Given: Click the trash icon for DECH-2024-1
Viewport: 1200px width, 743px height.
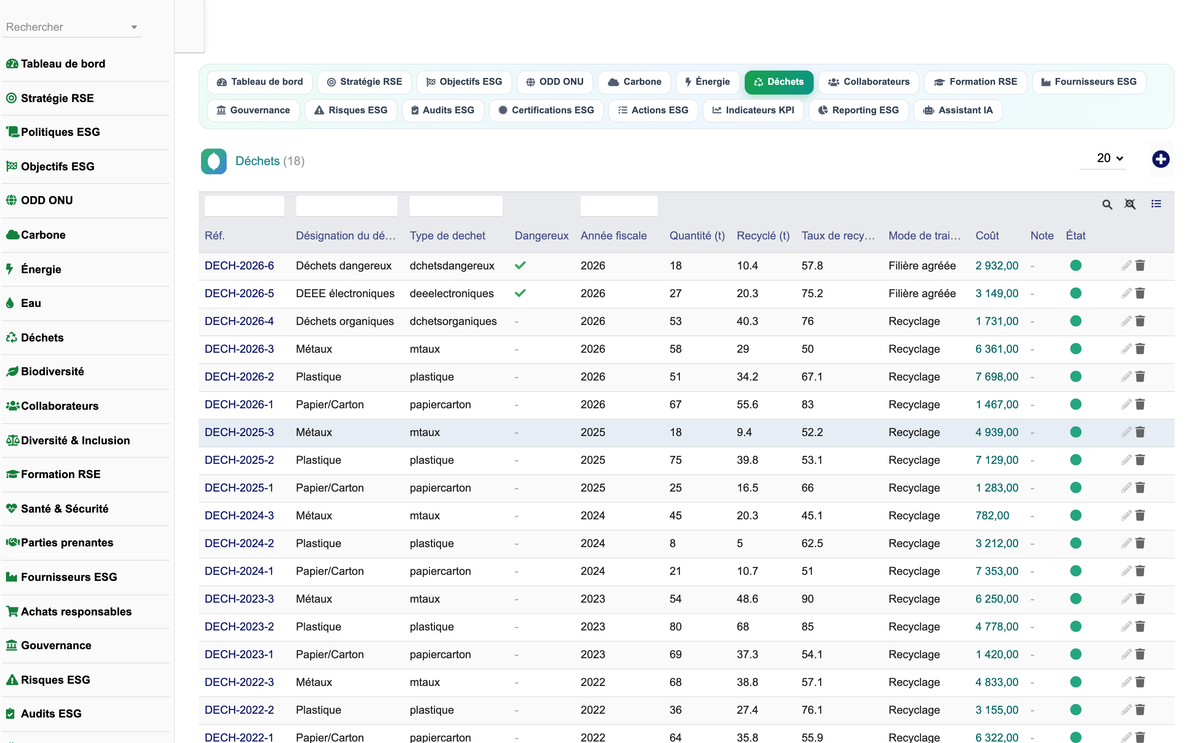Looking at the screenshot, I should pos(1140,571).
